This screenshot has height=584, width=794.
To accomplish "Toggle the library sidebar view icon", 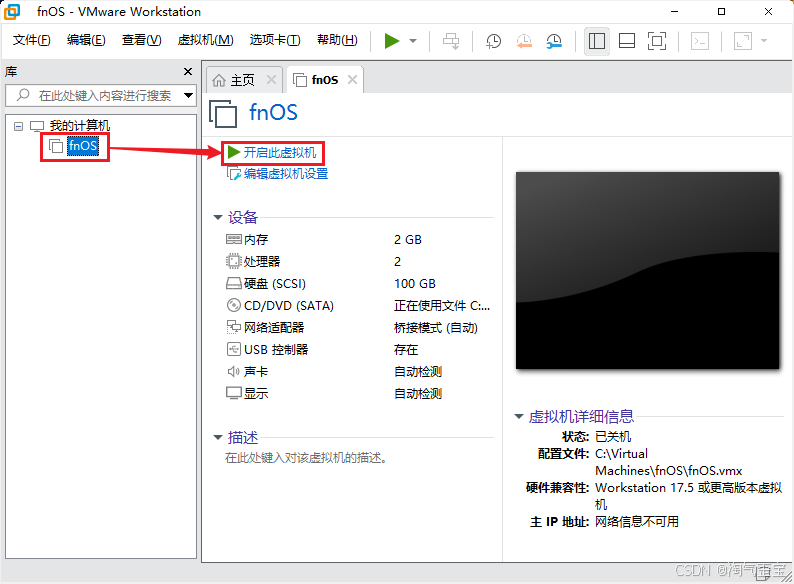I will click(597, 41).
